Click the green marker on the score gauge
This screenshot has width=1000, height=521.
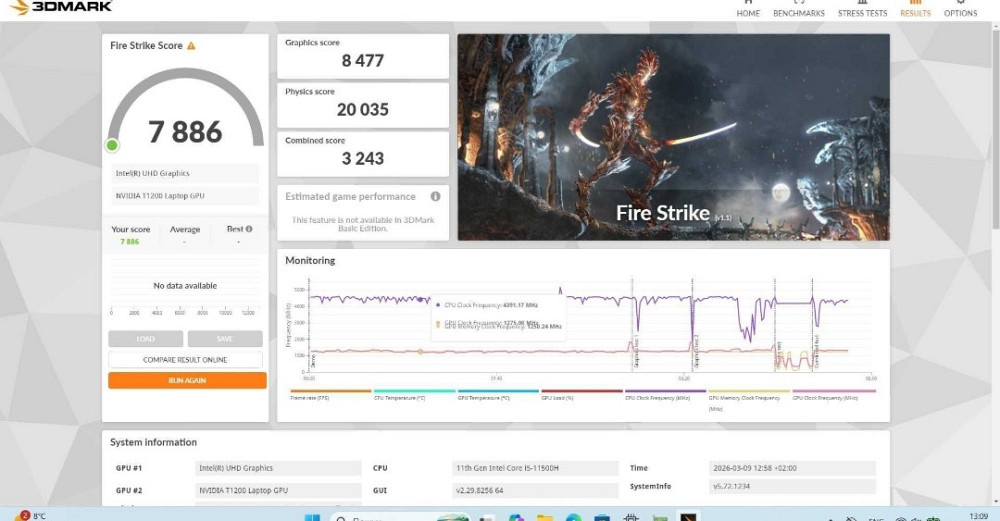coord(112,146)
